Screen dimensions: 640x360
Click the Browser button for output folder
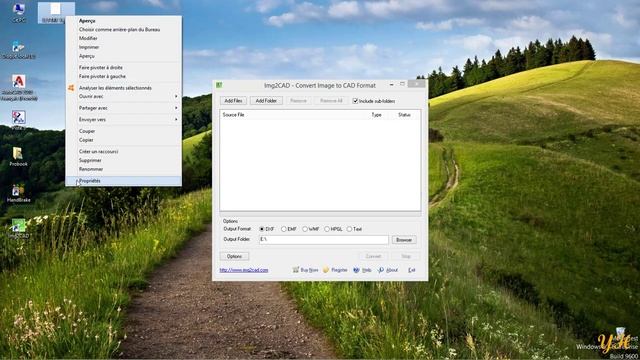tap(404, 240)
